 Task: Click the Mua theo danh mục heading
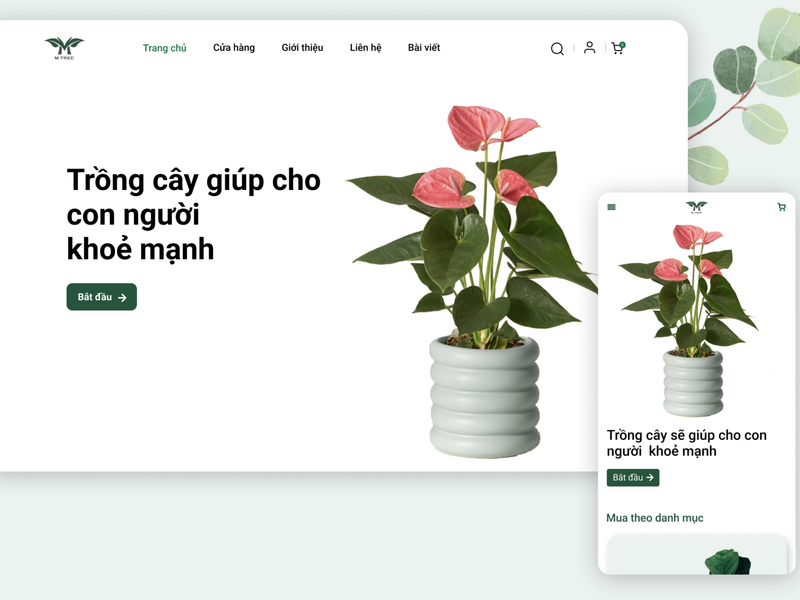(655, 518)
